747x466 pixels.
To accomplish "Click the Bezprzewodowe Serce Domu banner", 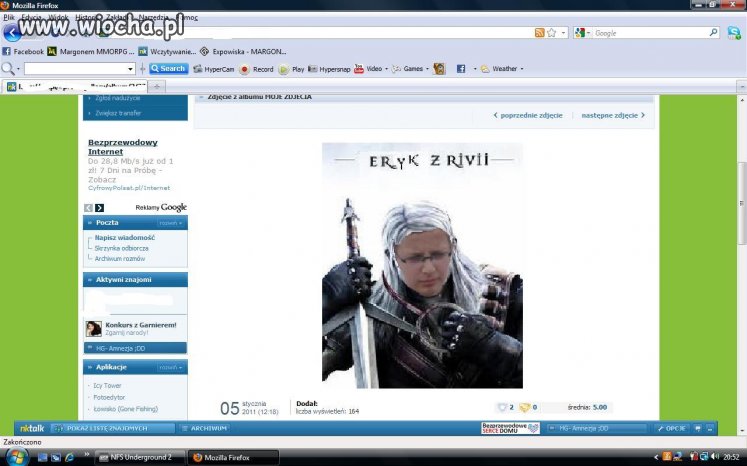I will [x=510, y=428].
